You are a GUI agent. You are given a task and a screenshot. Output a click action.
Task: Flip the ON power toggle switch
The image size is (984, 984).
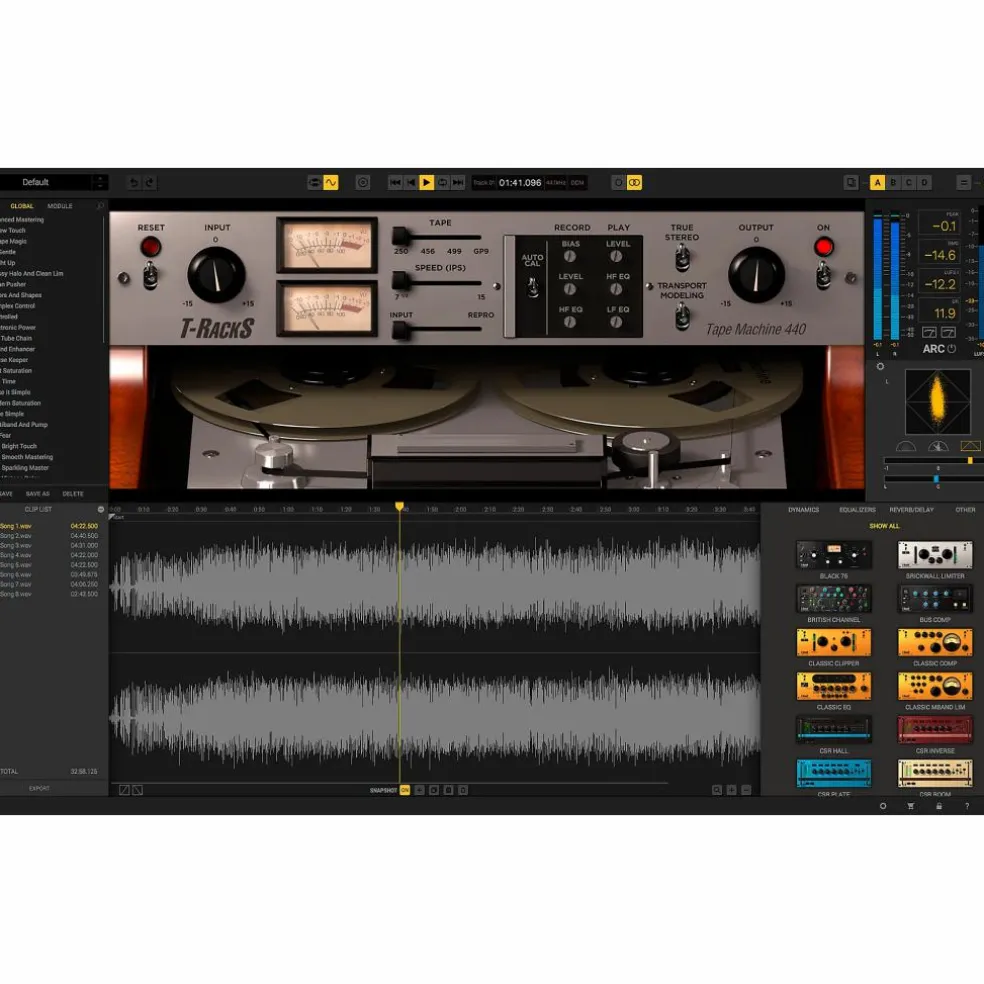pyautogui.click(x=823, y=275)
